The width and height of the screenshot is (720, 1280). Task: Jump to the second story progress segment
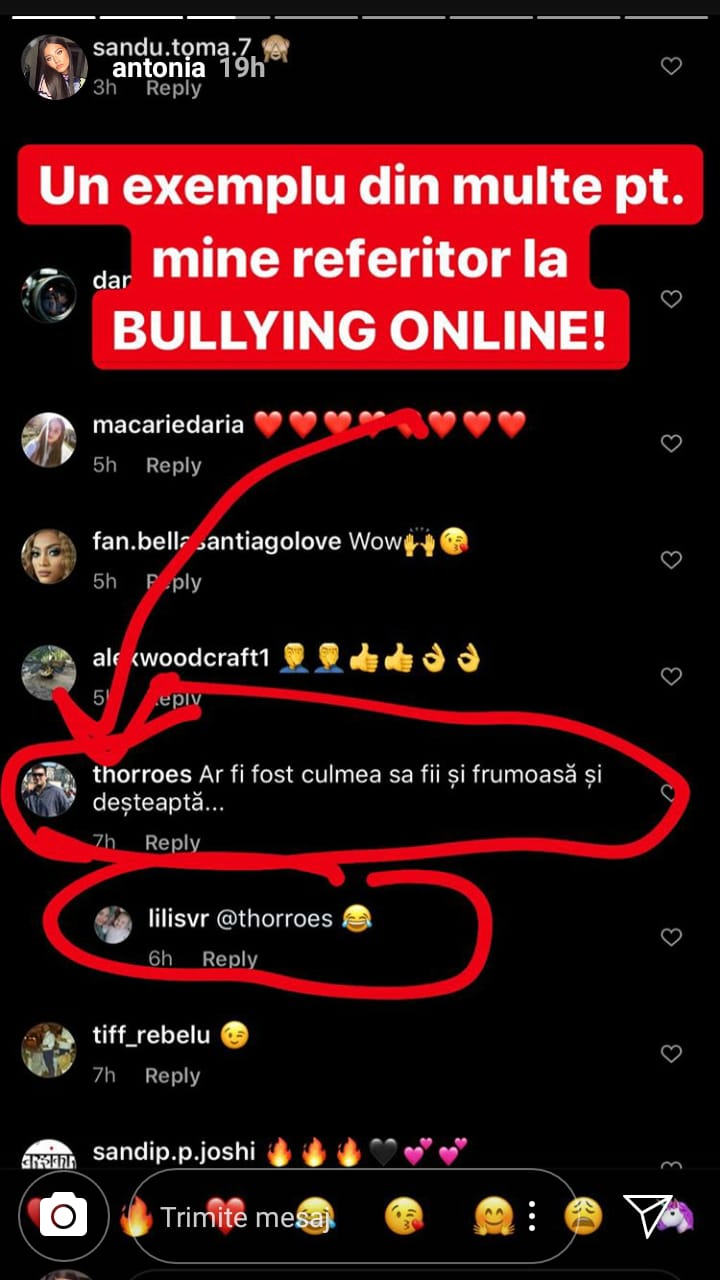click(x=141, y=17)
